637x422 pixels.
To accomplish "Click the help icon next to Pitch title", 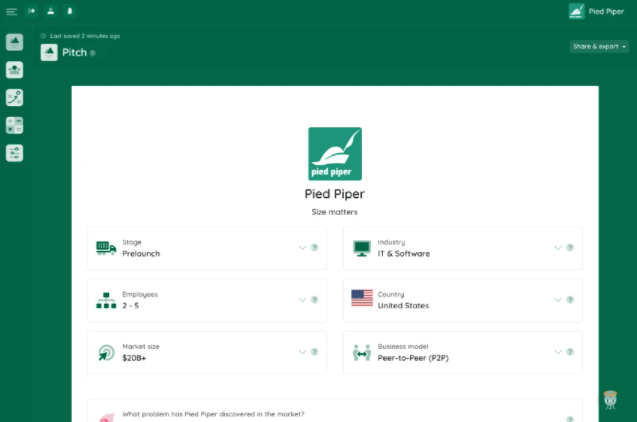I will point(93,53).
